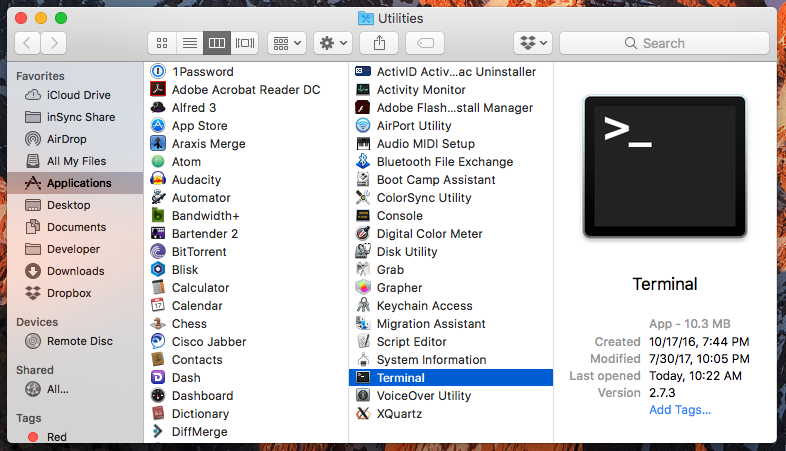Select the Migration Assistant text label
The image size is (786, 451).
(431, 323)
